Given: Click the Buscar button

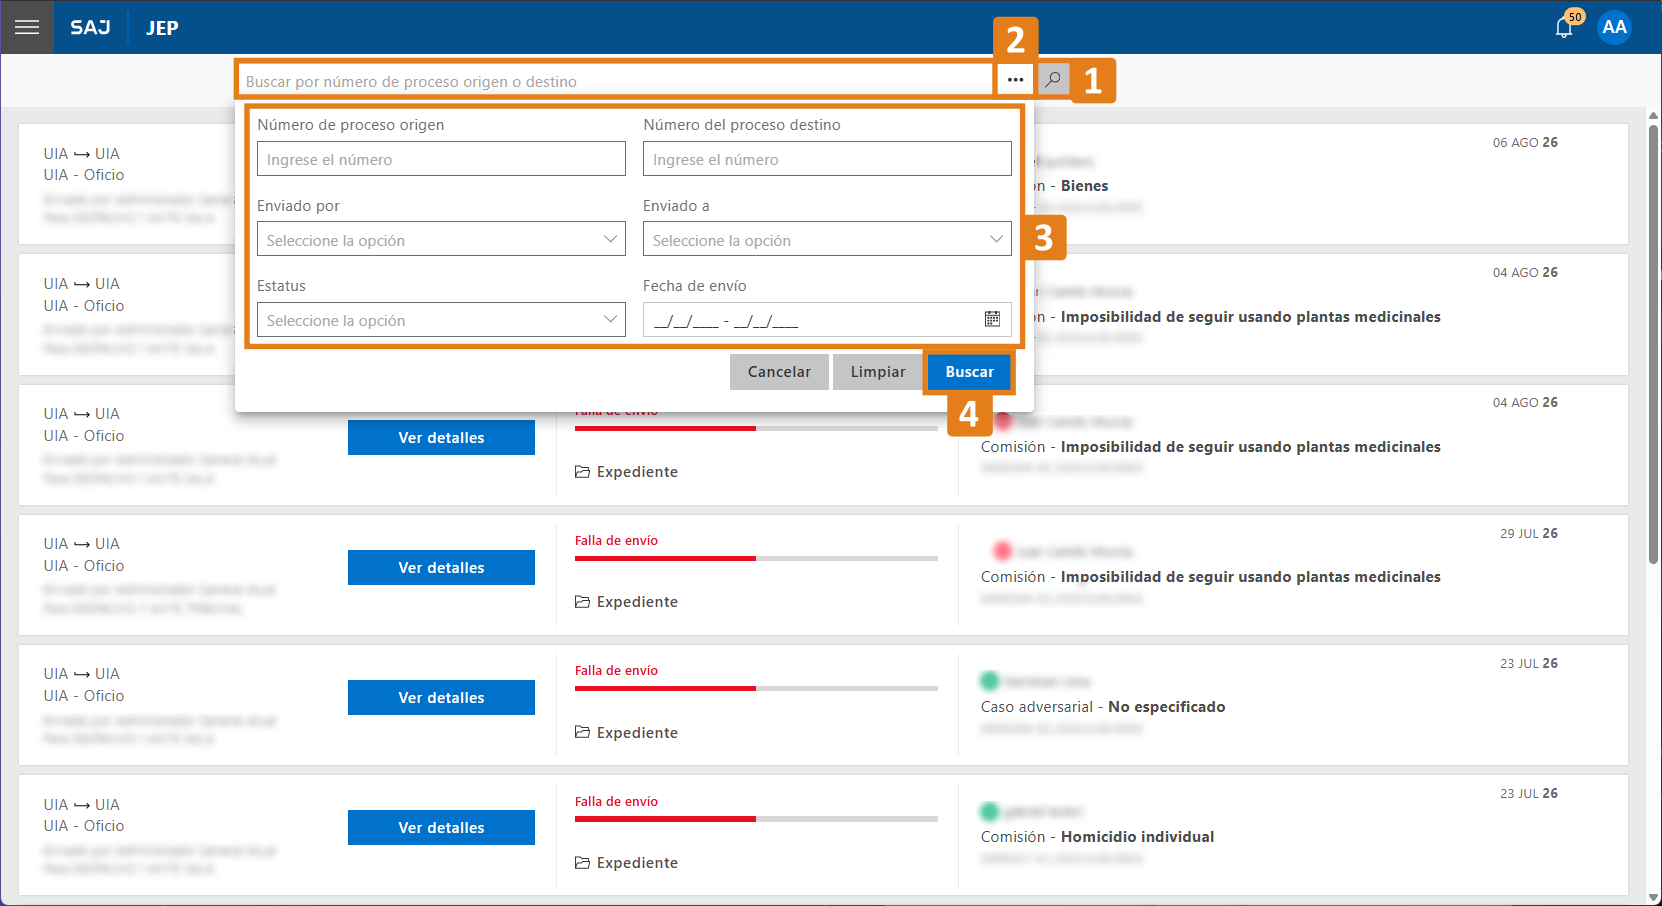Looking at the screenshot, I should point(969,372).
